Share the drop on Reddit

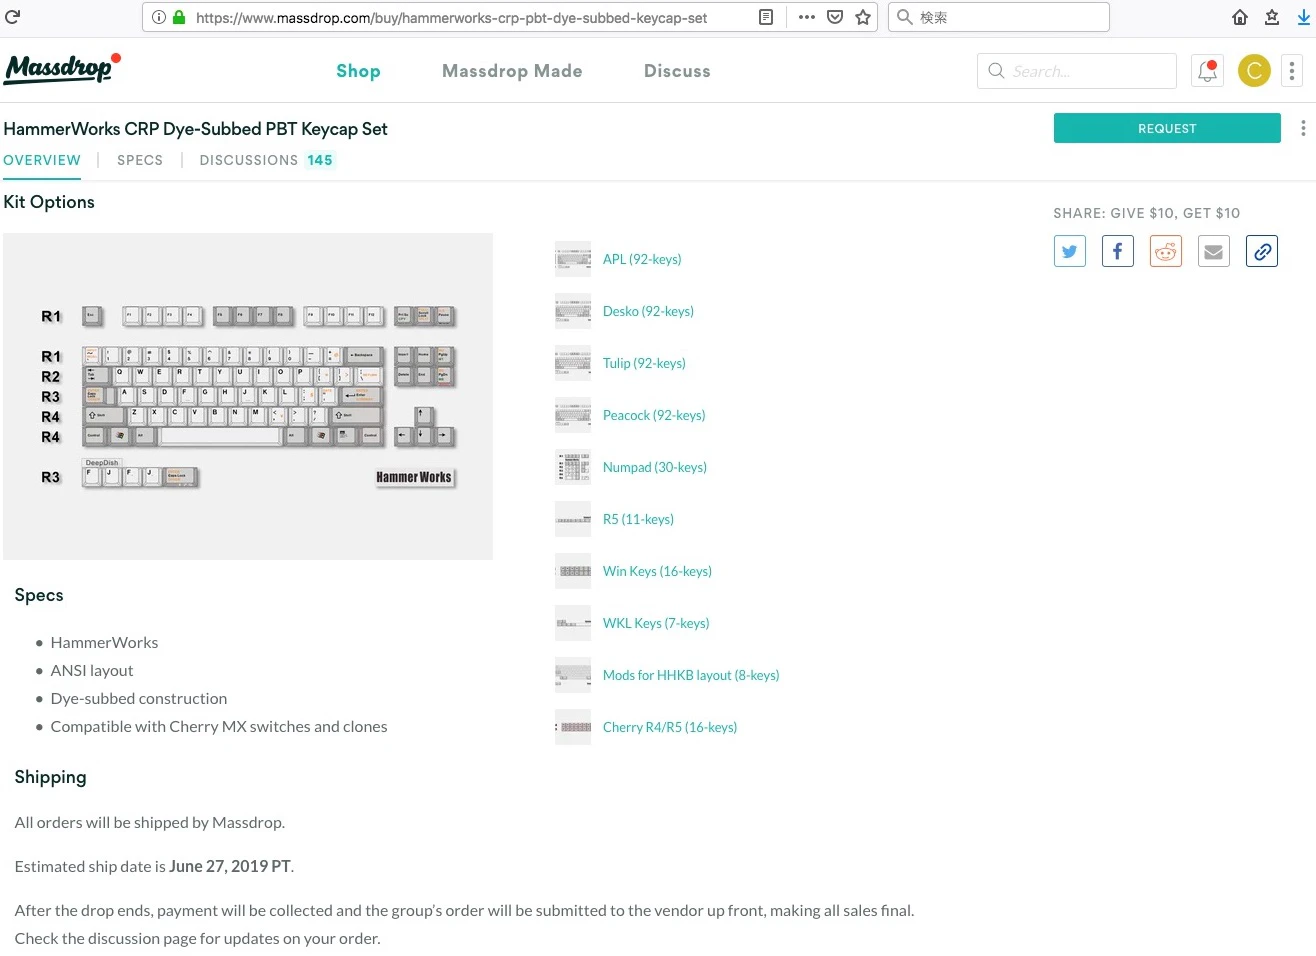coord(1166,251)
